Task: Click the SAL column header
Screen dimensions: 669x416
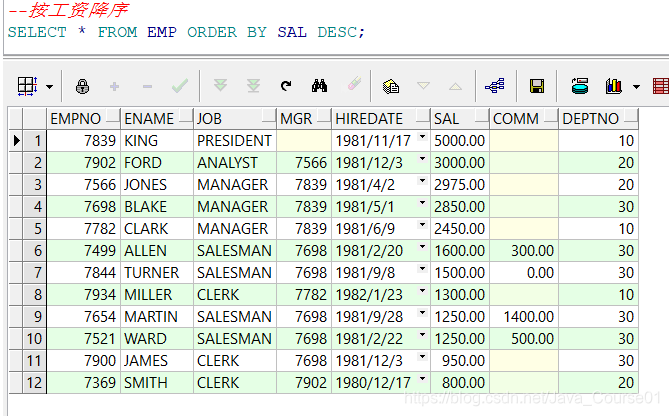Action: [x=460, y=119]
